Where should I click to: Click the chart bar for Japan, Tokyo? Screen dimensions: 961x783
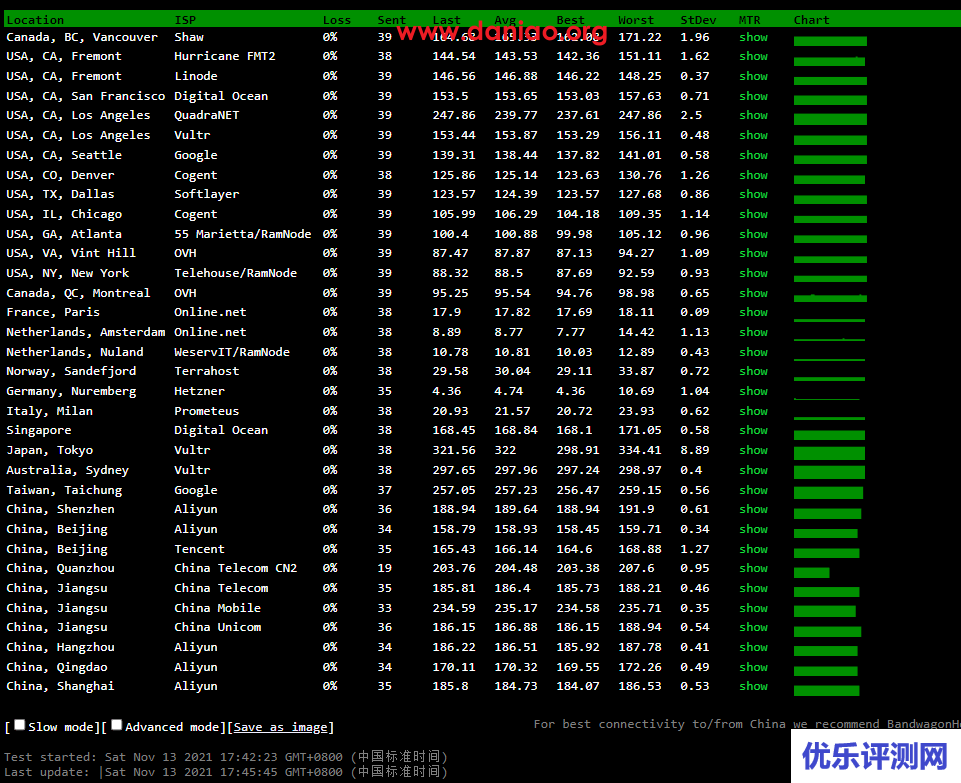click(x=829, y=453)
